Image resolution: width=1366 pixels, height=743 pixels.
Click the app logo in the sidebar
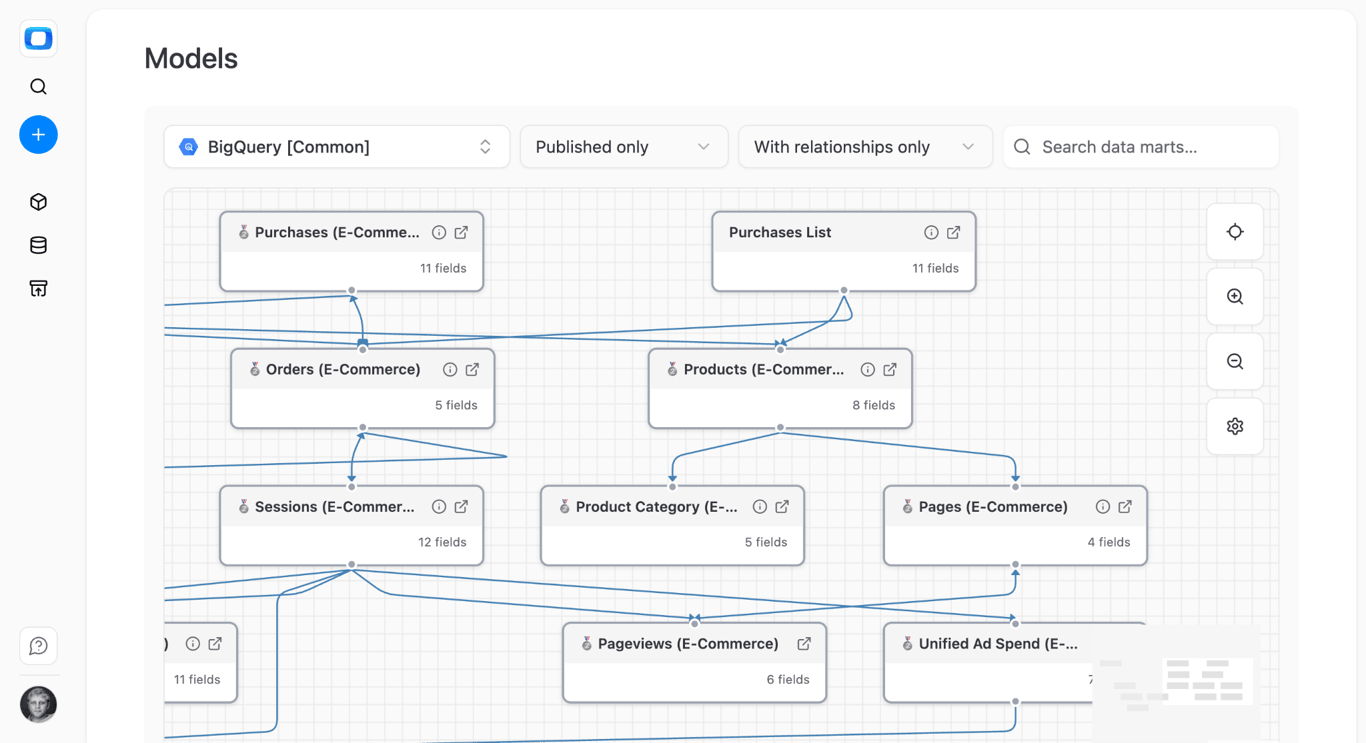38,39
